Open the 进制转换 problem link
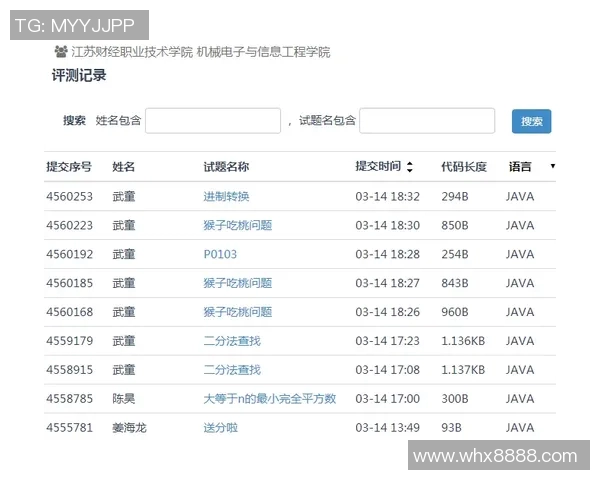This screenshot has height=480, width=600. point(226,196)
